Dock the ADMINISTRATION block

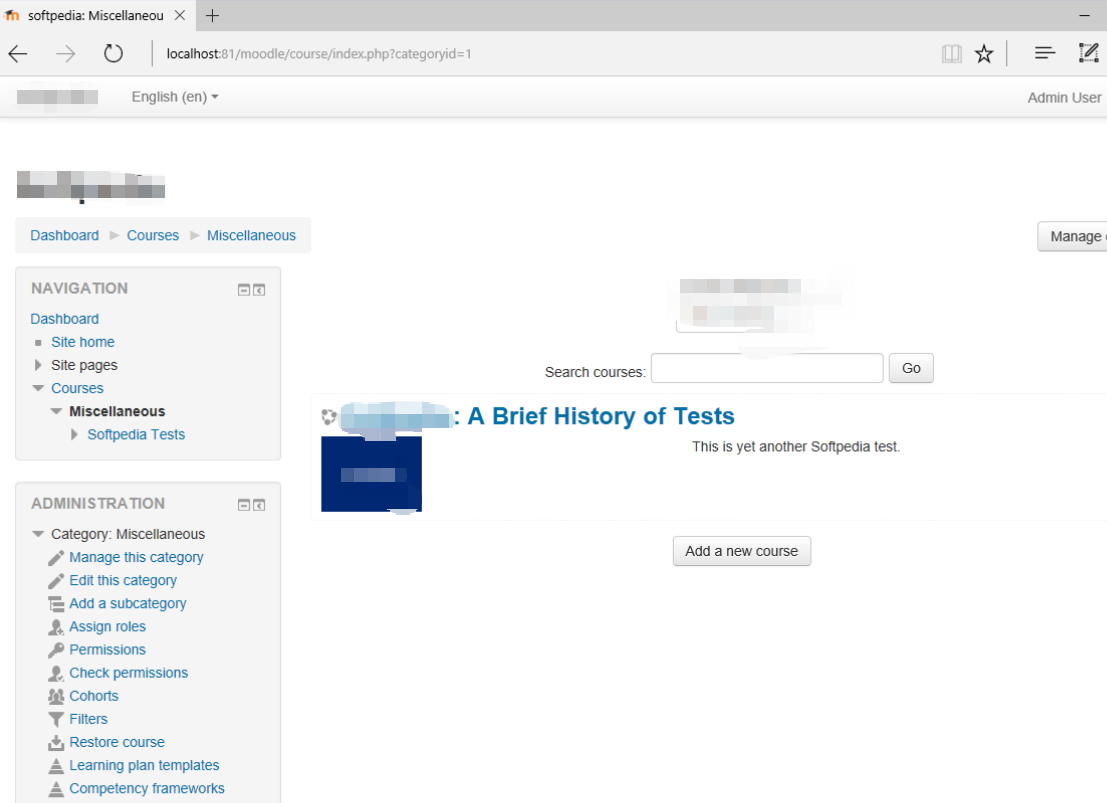click(259, 505)
